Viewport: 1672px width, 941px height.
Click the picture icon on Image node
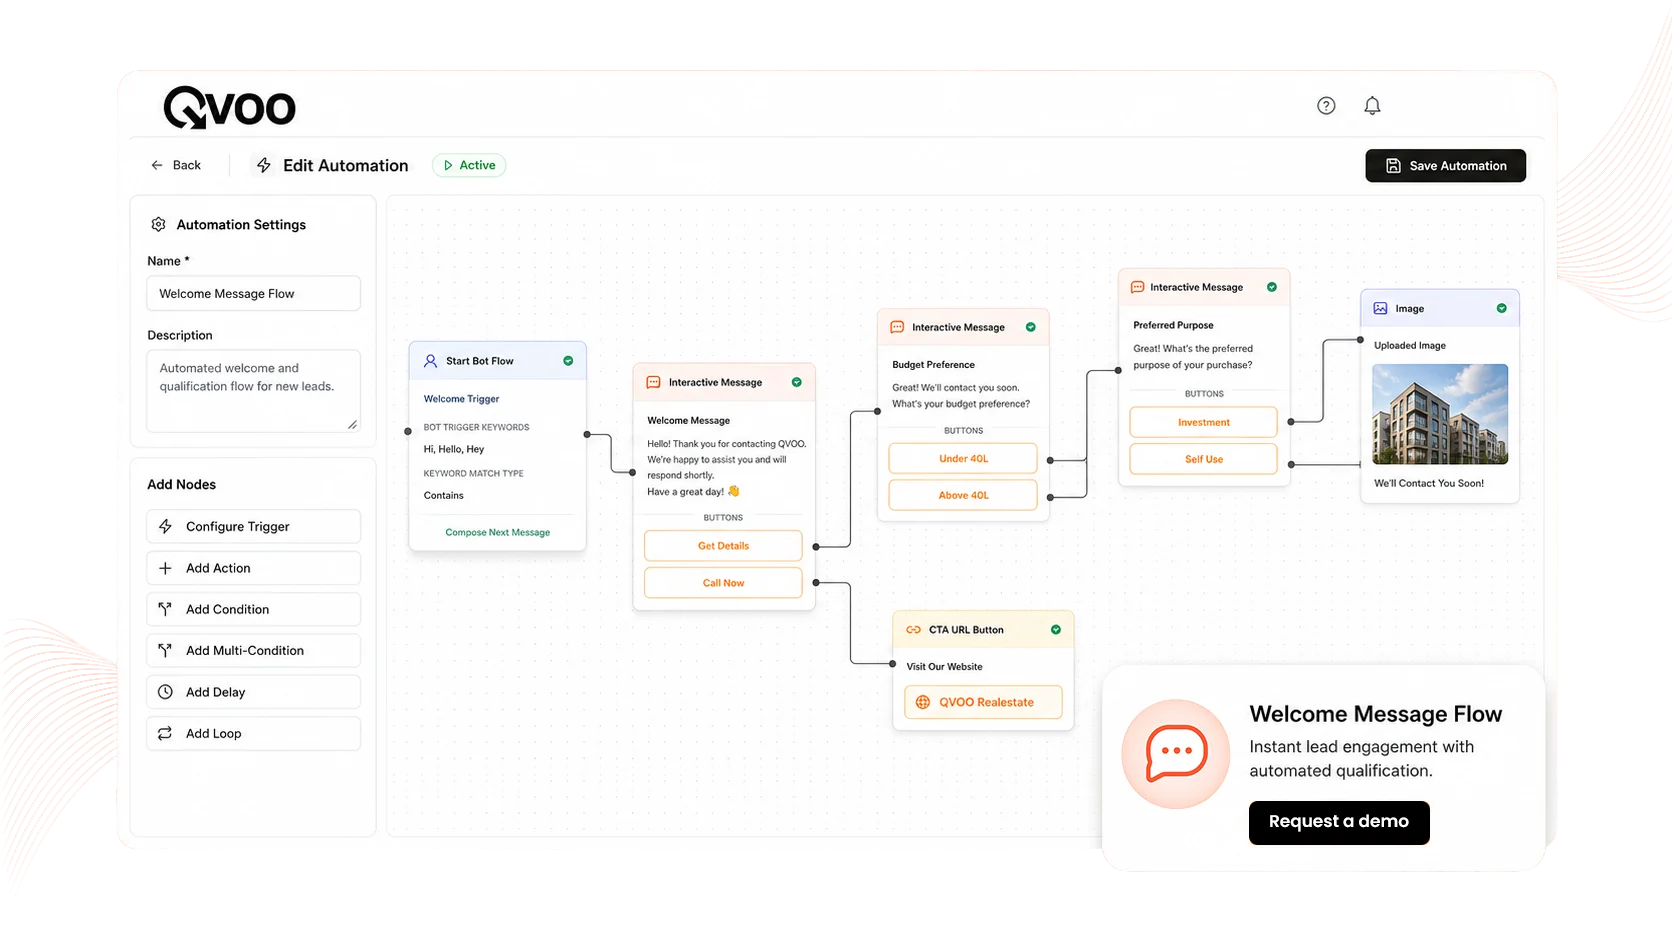click(1380, 308)
